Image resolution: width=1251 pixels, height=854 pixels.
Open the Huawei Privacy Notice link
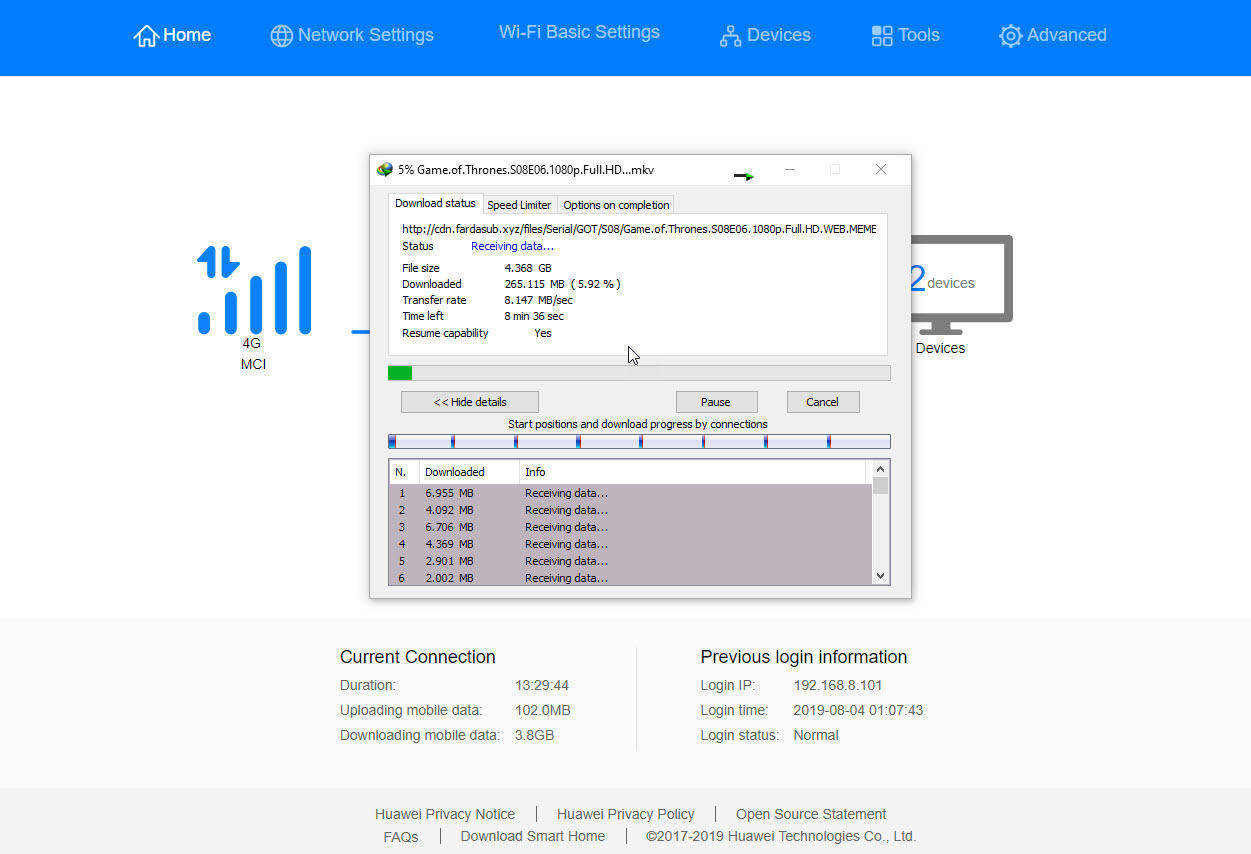tap(445, 814)
